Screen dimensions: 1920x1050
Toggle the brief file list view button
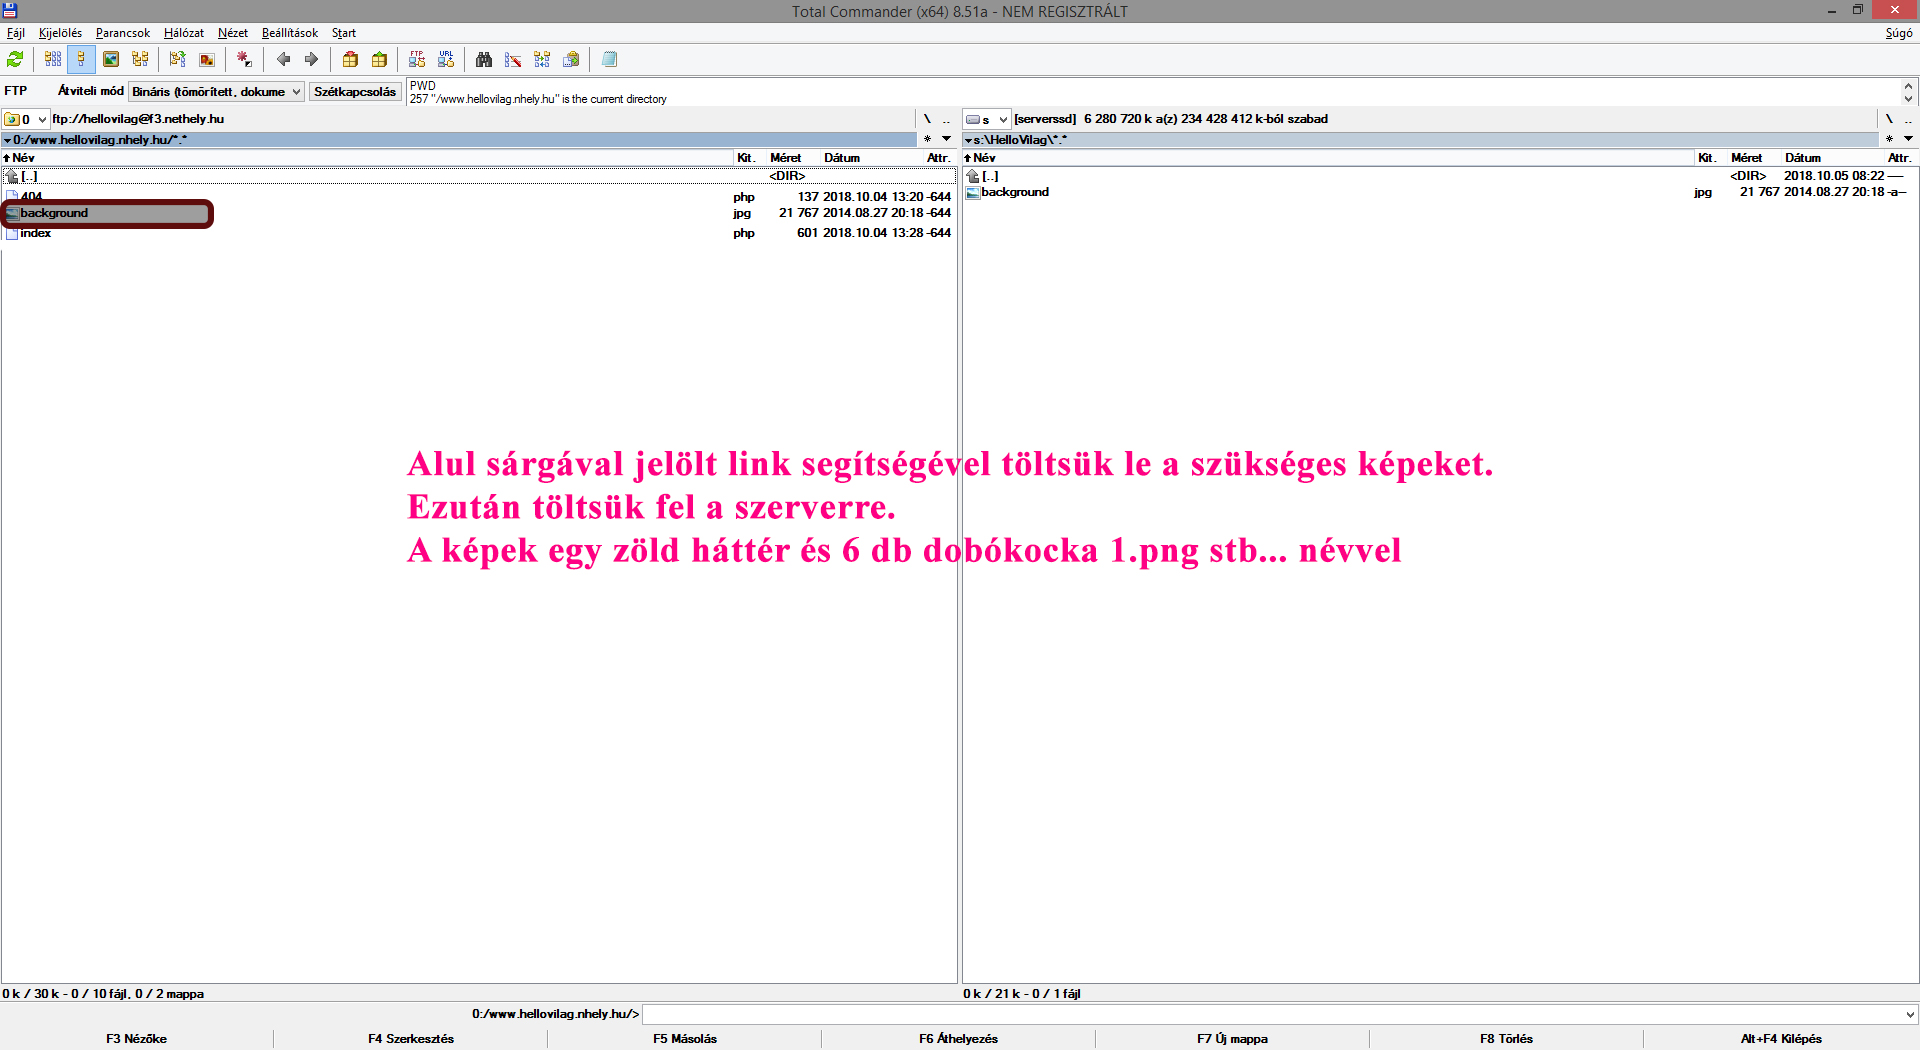coord(53,60)
